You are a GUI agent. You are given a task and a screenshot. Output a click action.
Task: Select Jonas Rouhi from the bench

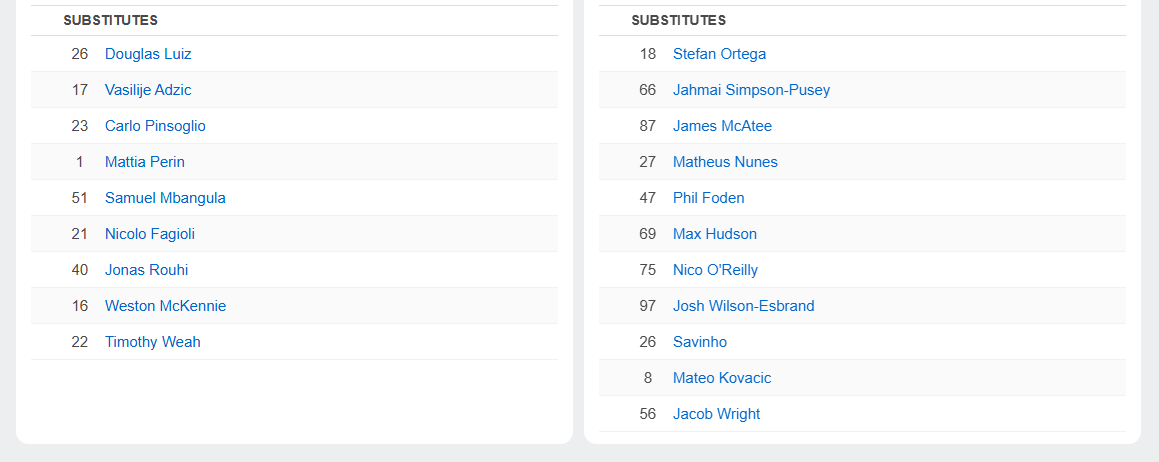click(x=146, y=270)
